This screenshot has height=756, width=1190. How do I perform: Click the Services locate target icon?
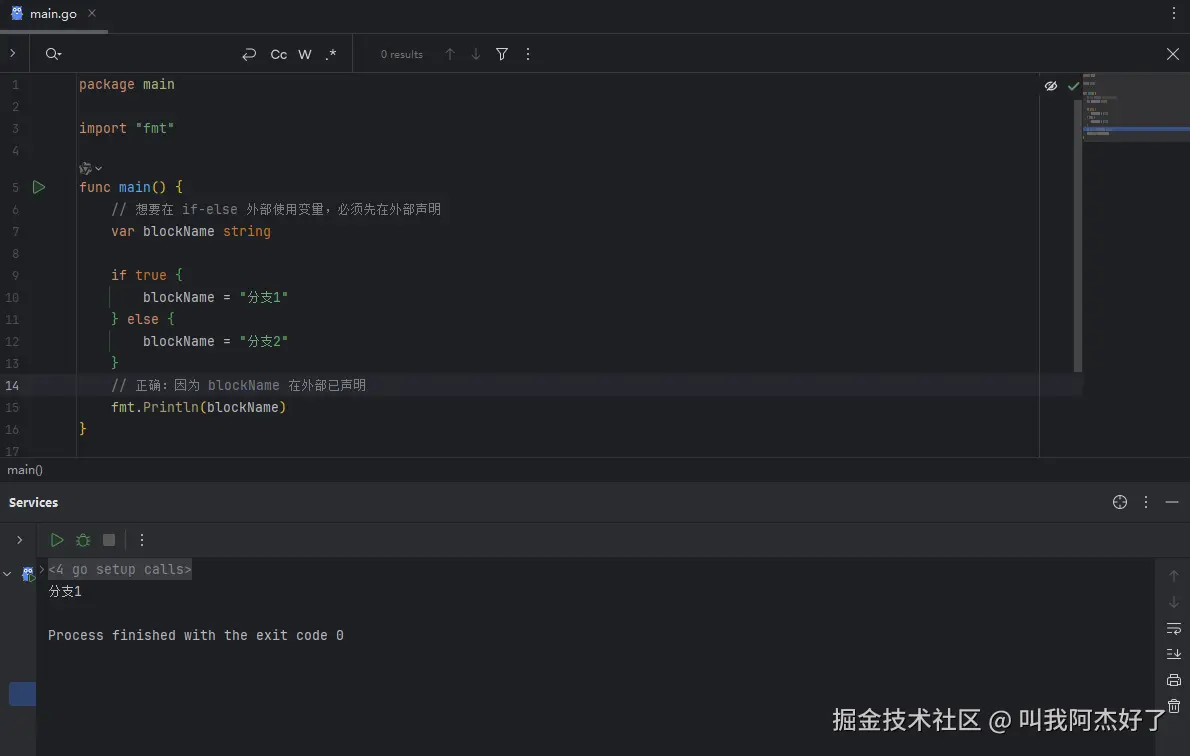[x=1119, y=502]
